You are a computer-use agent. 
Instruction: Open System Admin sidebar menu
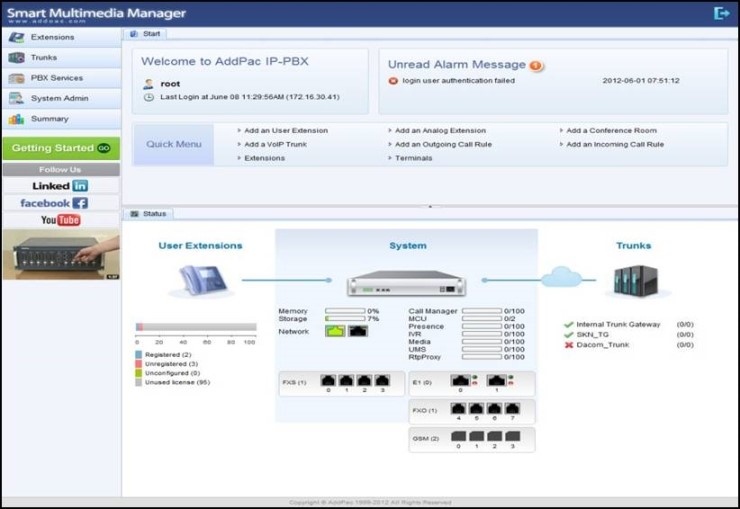[61, 98]
